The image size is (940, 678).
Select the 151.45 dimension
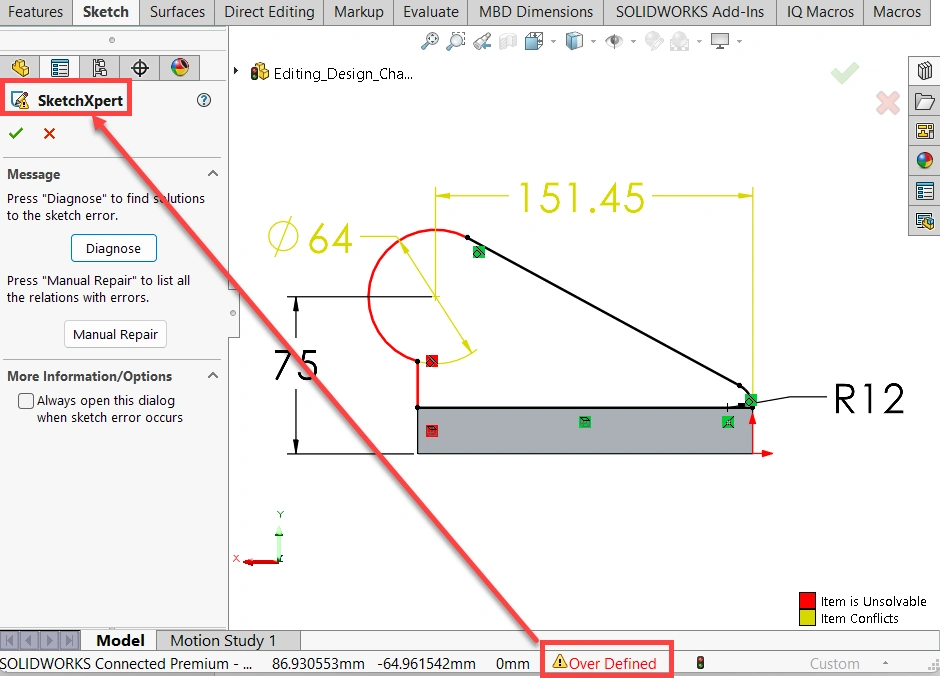pos(581,198)
